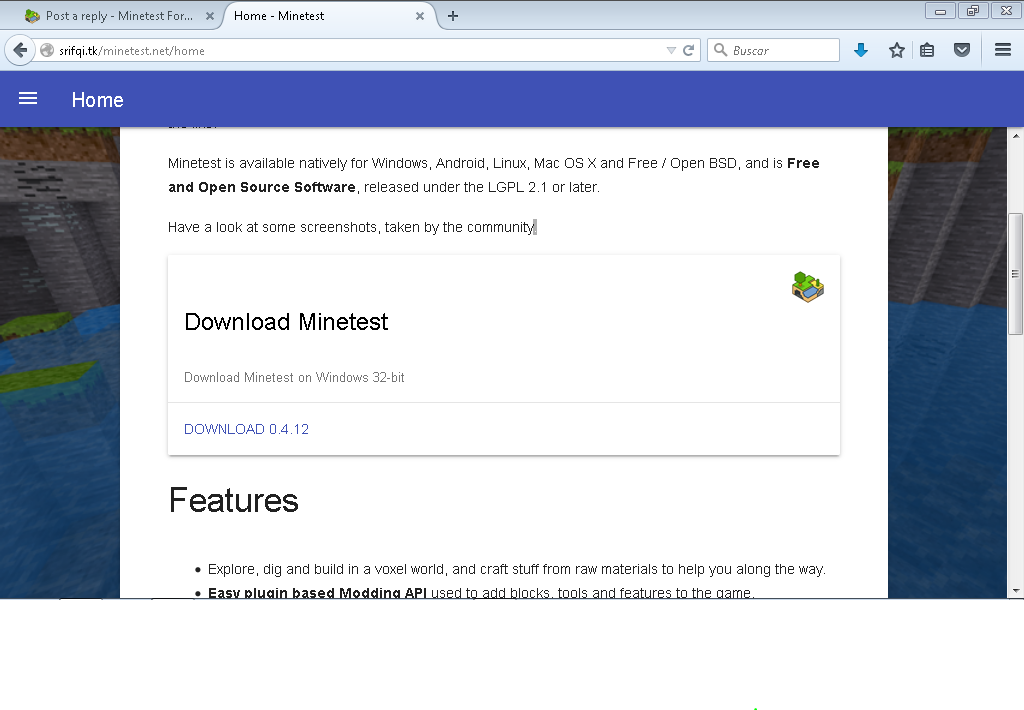Click the Minetest logo in download card
Viewport: 1024px width, 710px height.
(807, 287)
